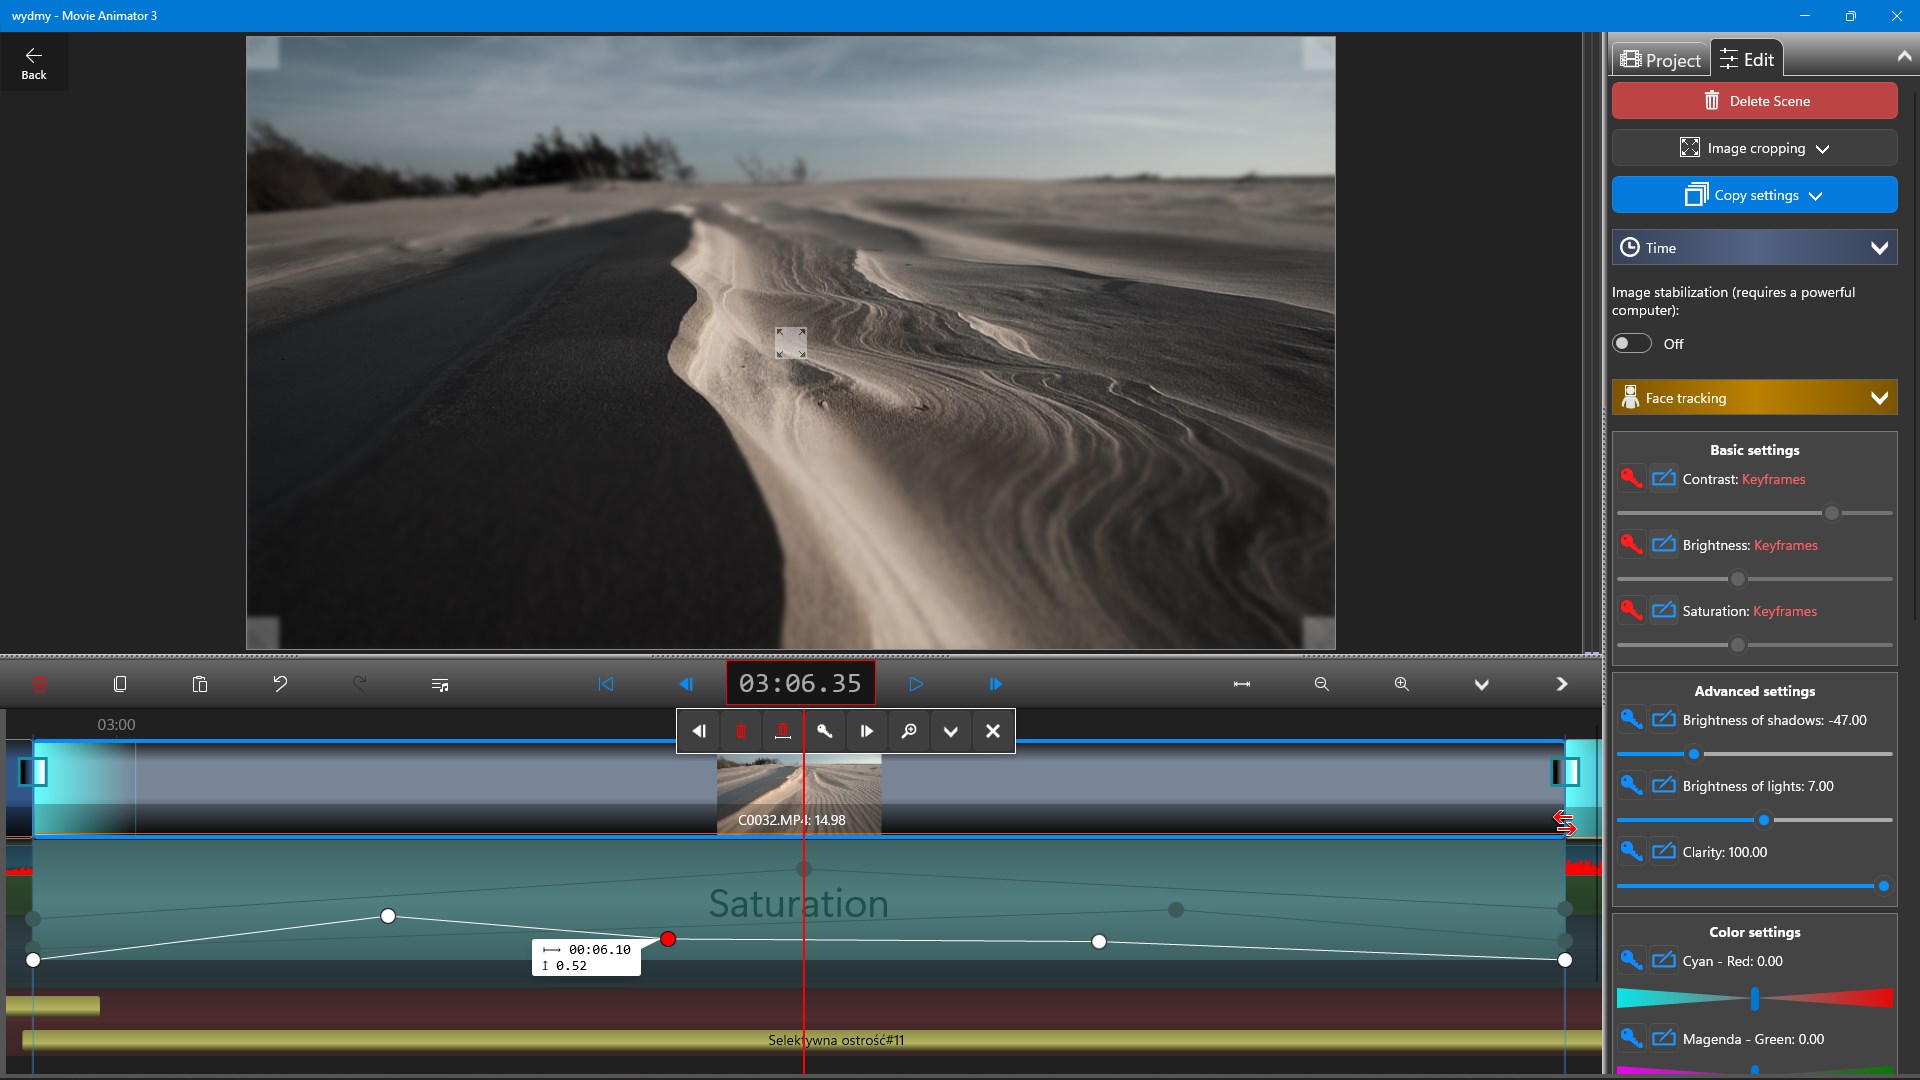
Task: Toggle the checkbox next to Brightness of shadows
Action: tap(1665, 719)
